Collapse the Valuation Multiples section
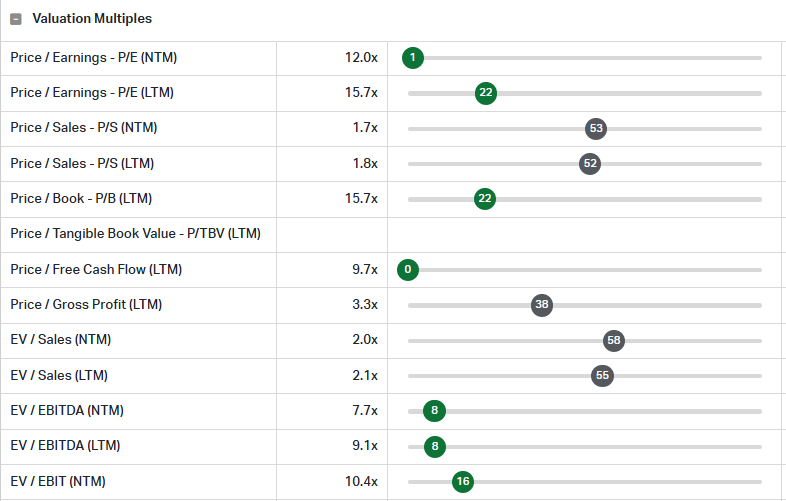The width and height of the screenshot is (786, 501). 16,19
